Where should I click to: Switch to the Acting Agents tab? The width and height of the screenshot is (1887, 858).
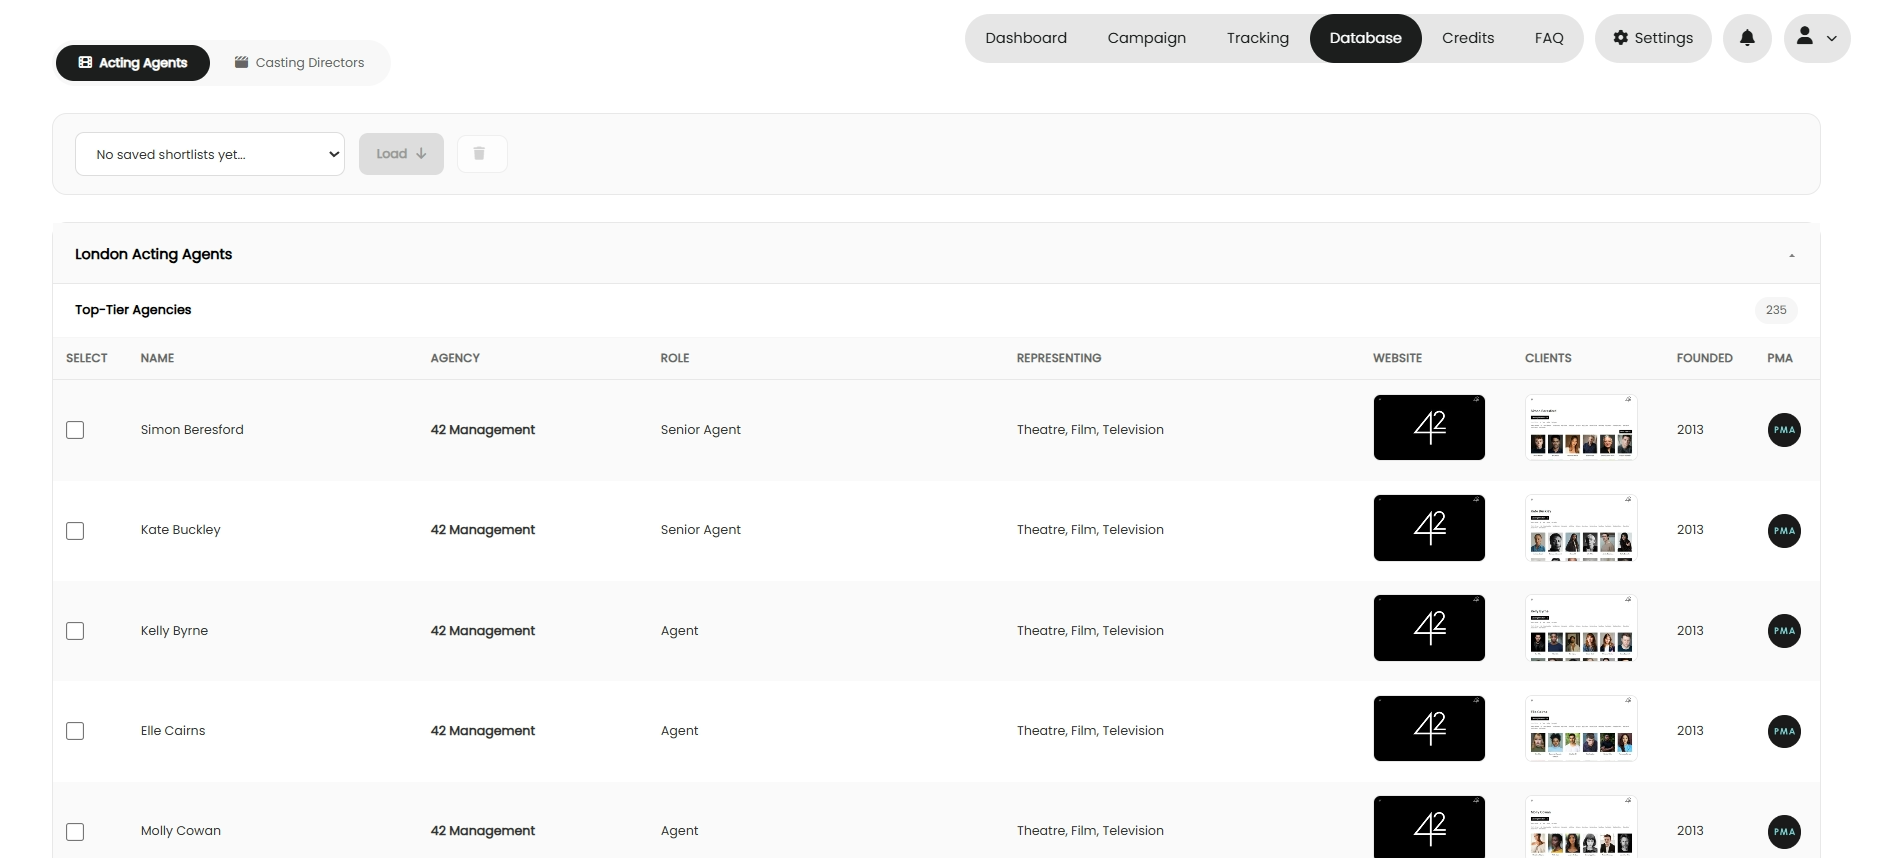(133, 62)
